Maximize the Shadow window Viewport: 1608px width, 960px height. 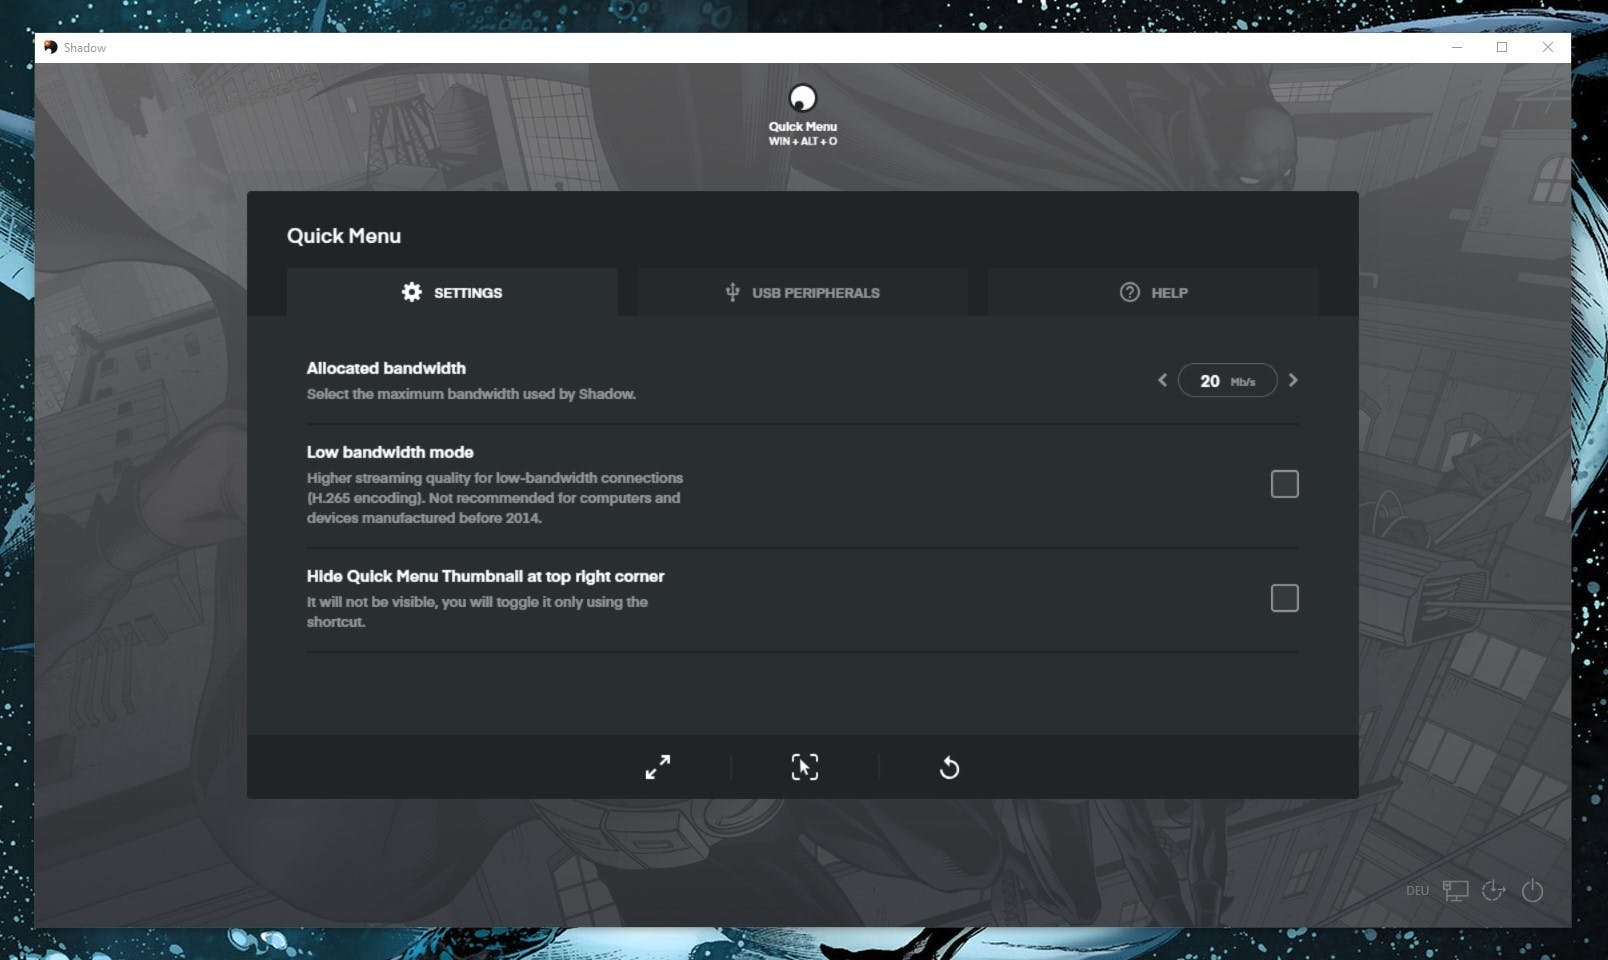(1502, 47)
